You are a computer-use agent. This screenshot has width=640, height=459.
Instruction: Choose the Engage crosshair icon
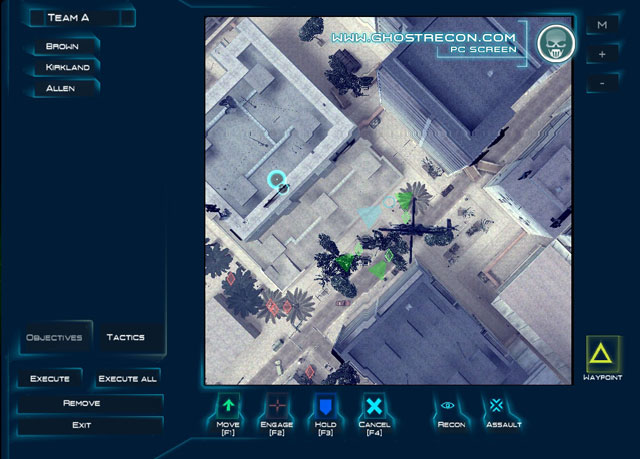pyautogui.click(x=277, y=406)
